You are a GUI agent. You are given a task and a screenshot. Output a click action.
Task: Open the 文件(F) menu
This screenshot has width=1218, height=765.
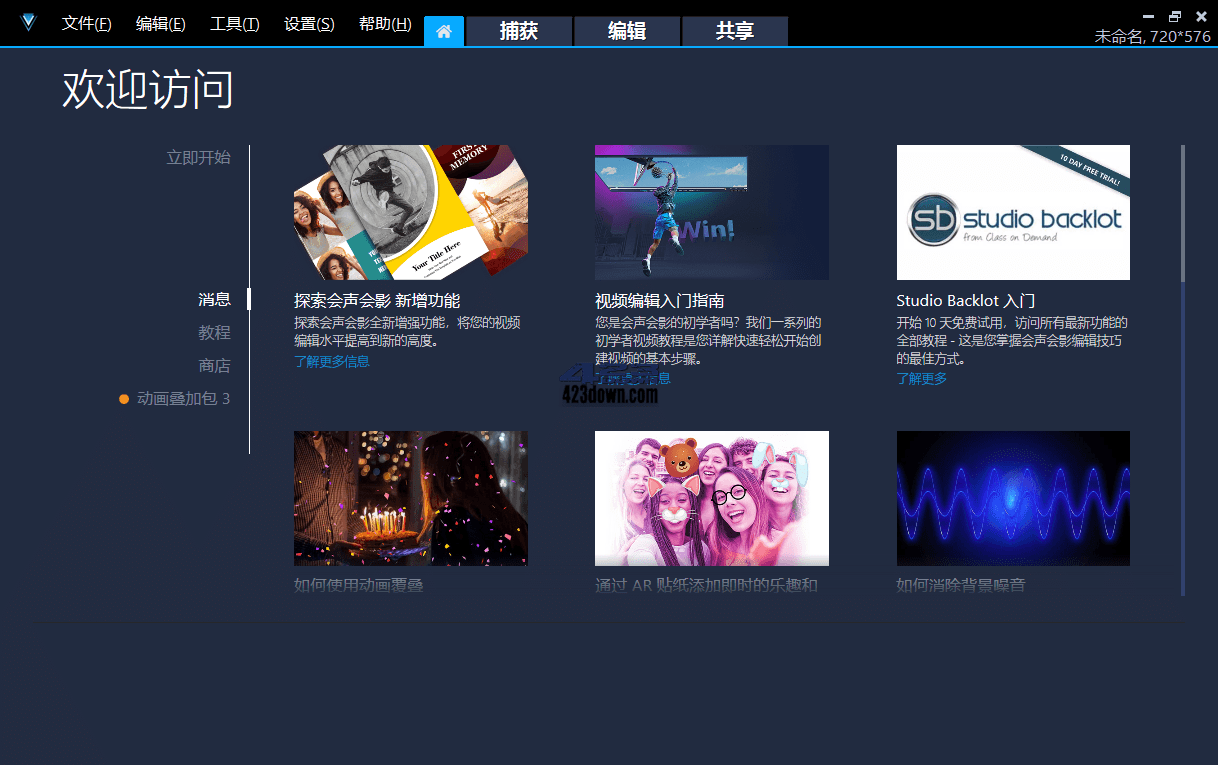click(x=86, y=23)
